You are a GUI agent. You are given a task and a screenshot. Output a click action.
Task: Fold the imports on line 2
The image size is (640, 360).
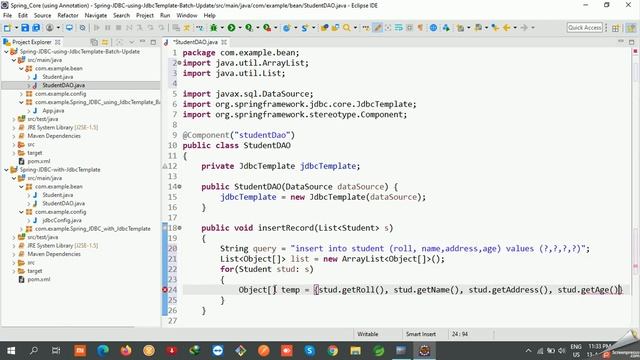(x=179, y=63)
